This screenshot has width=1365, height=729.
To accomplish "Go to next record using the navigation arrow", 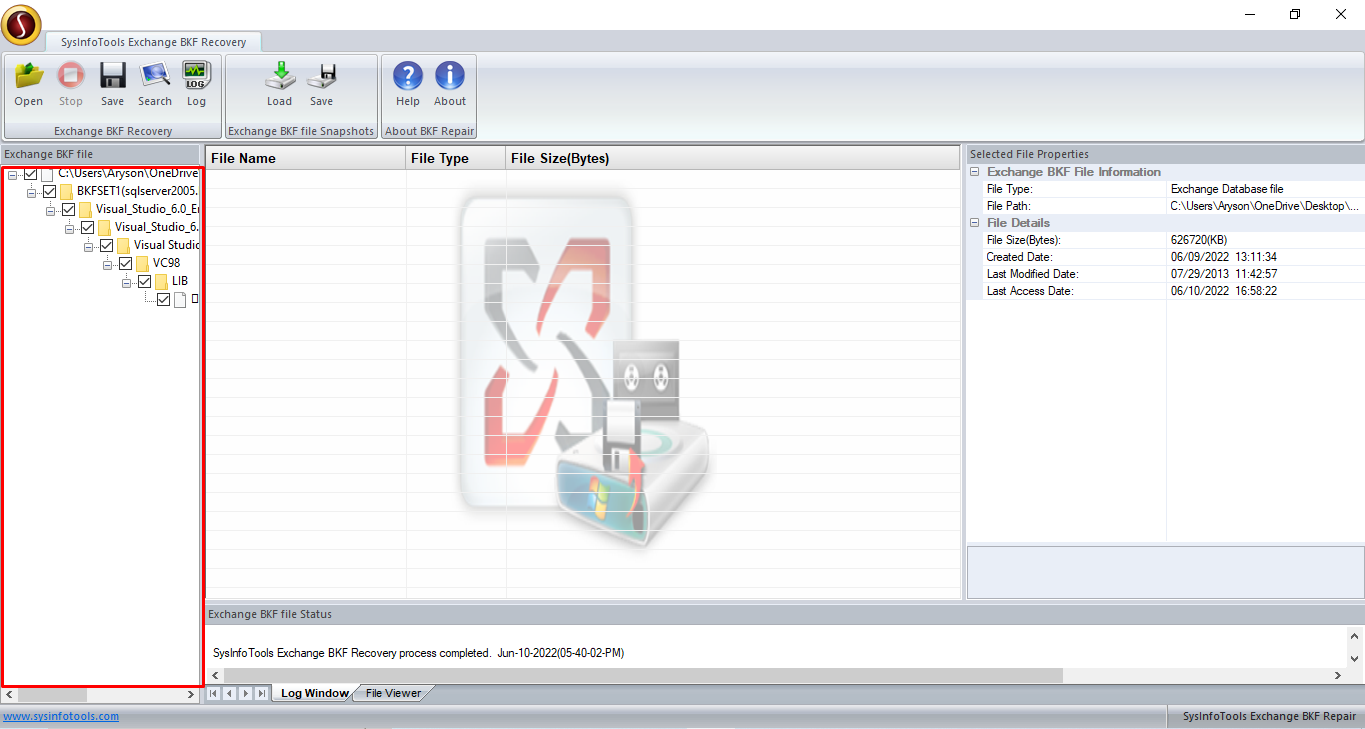I will click(246, 693).
